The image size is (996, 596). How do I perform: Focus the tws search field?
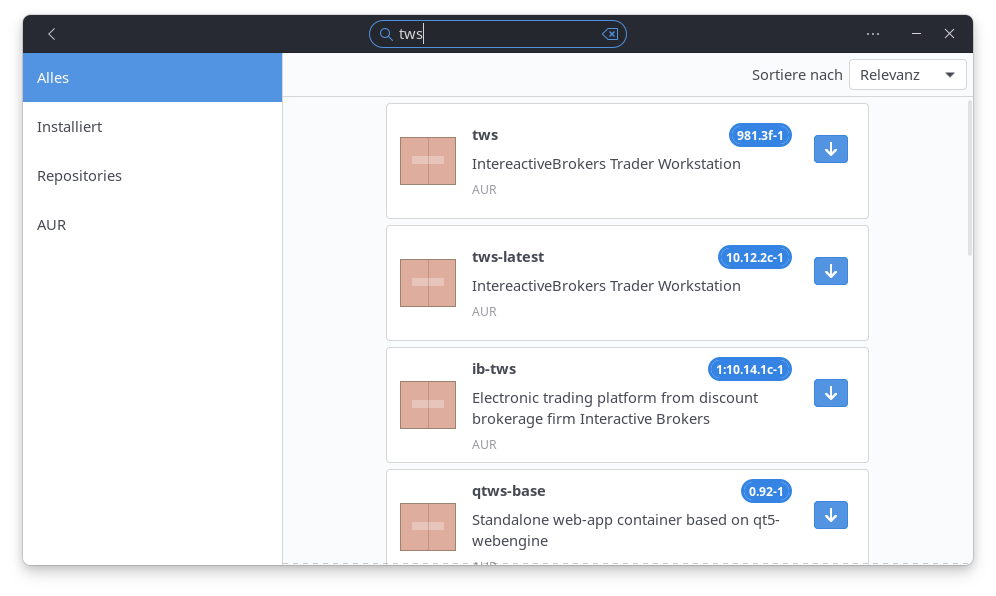coord(498,34)
